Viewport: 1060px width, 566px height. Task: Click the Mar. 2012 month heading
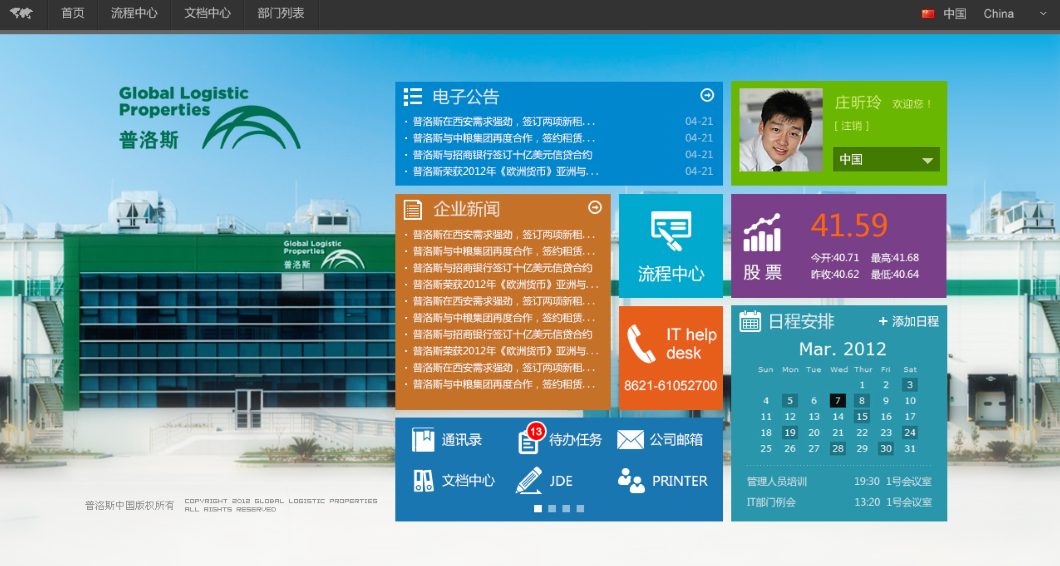tap(842, 349)
